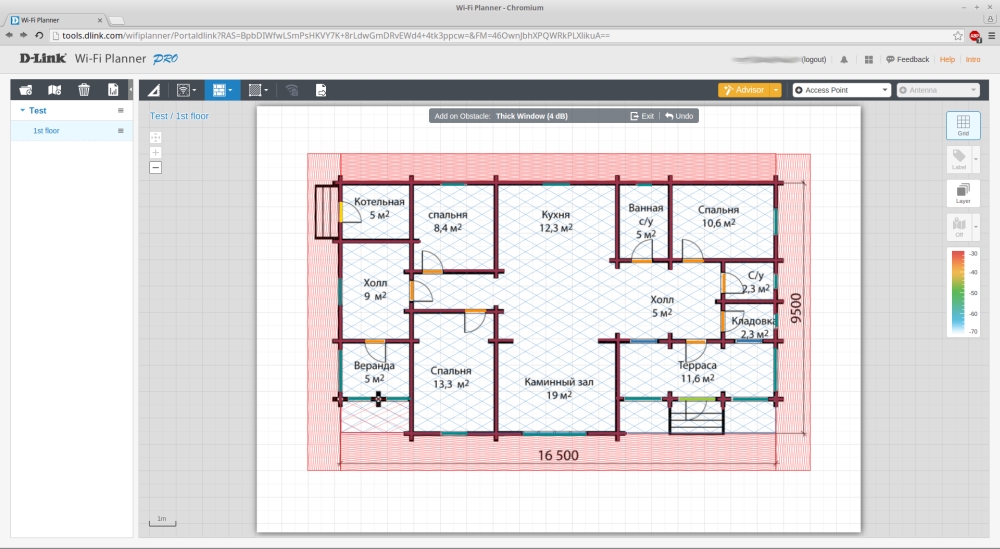
Task: Toggle the Layer panel button
Action: (963, 193)
